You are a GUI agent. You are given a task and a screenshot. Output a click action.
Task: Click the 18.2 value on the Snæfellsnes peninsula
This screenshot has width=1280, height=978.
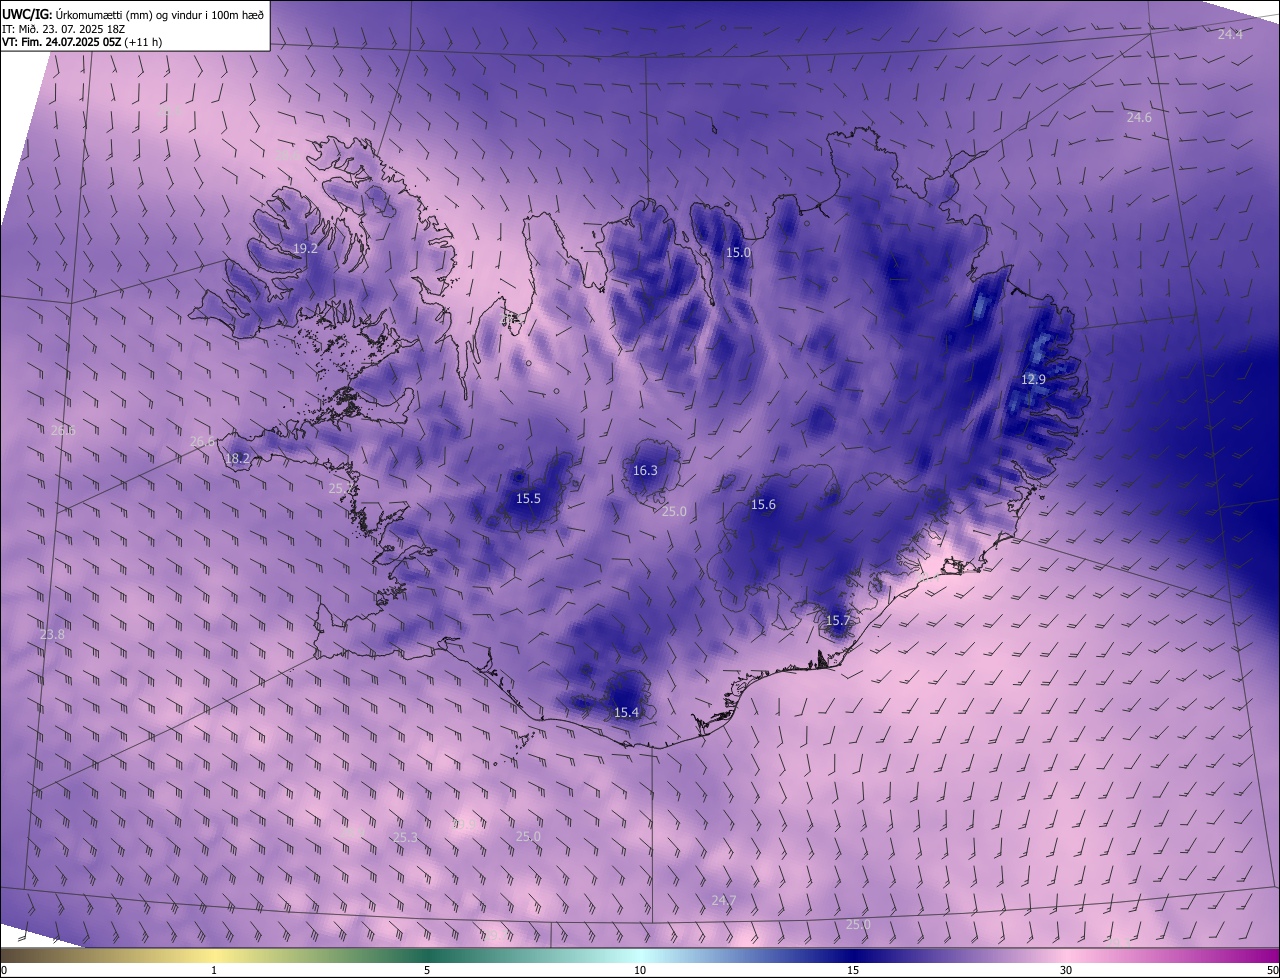click(238, 459)
